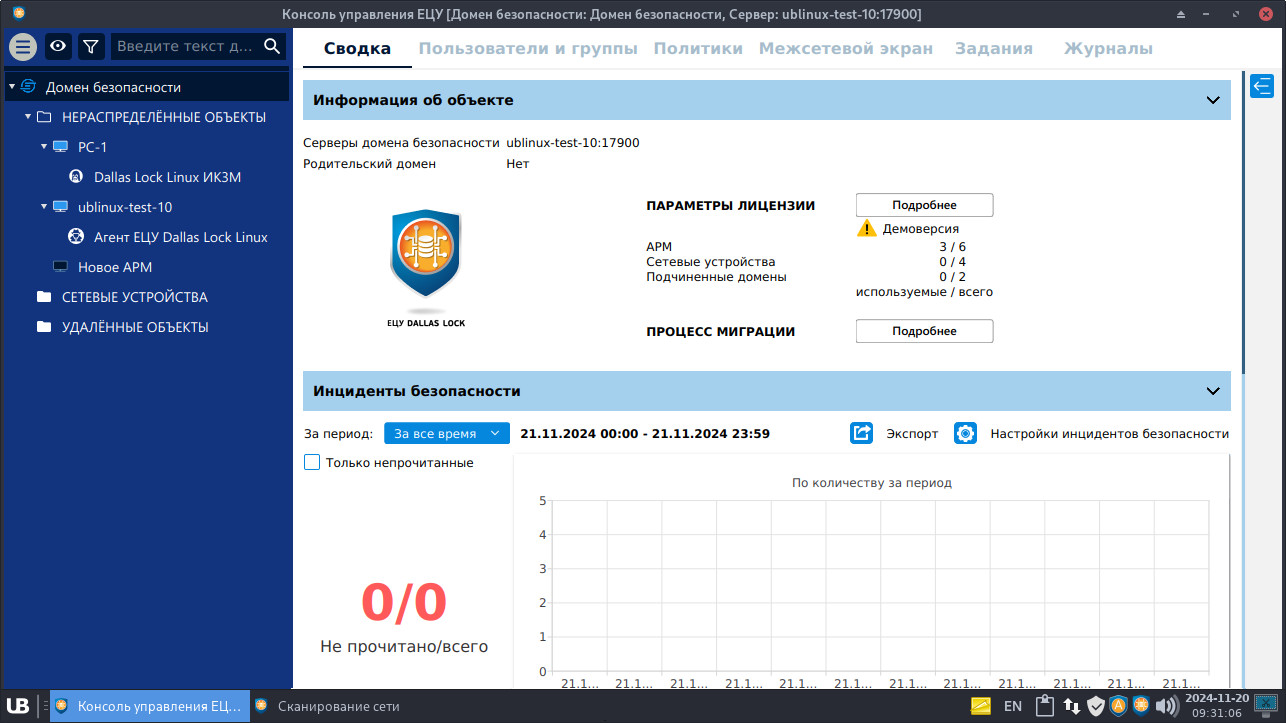This screenshot has width=1286, height=723.
Task: Click the UB start menu icon
Action: point(17,706)
